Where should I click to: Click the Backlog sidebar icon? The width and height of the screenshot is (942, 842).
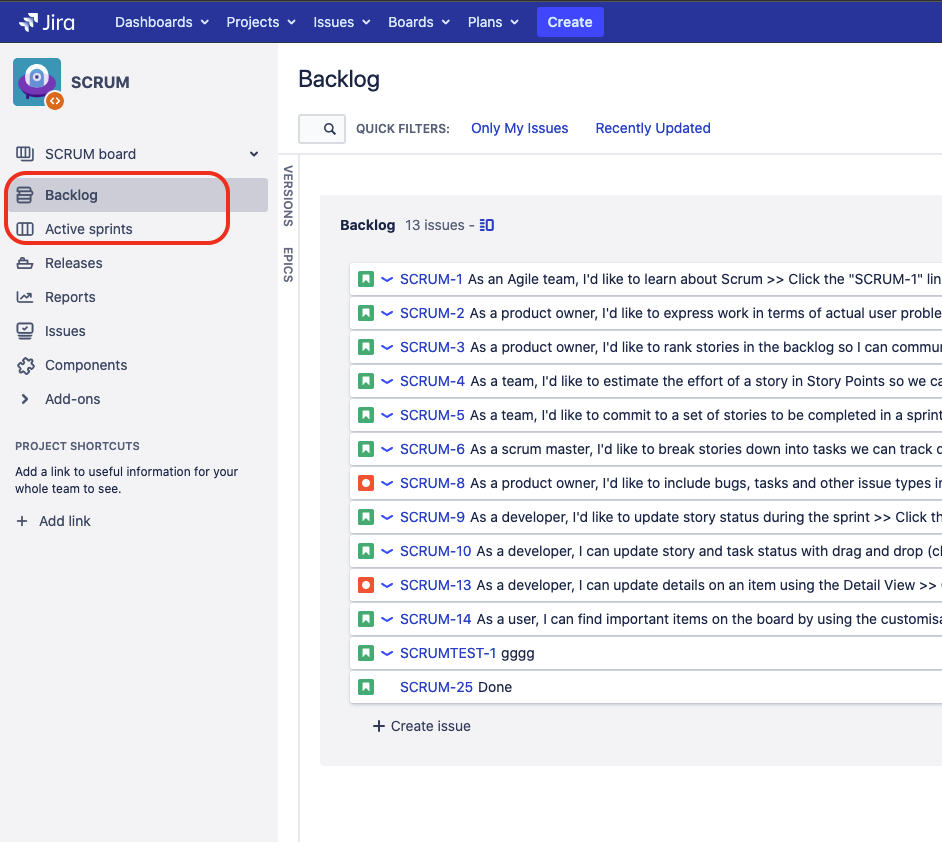[25, 195]
